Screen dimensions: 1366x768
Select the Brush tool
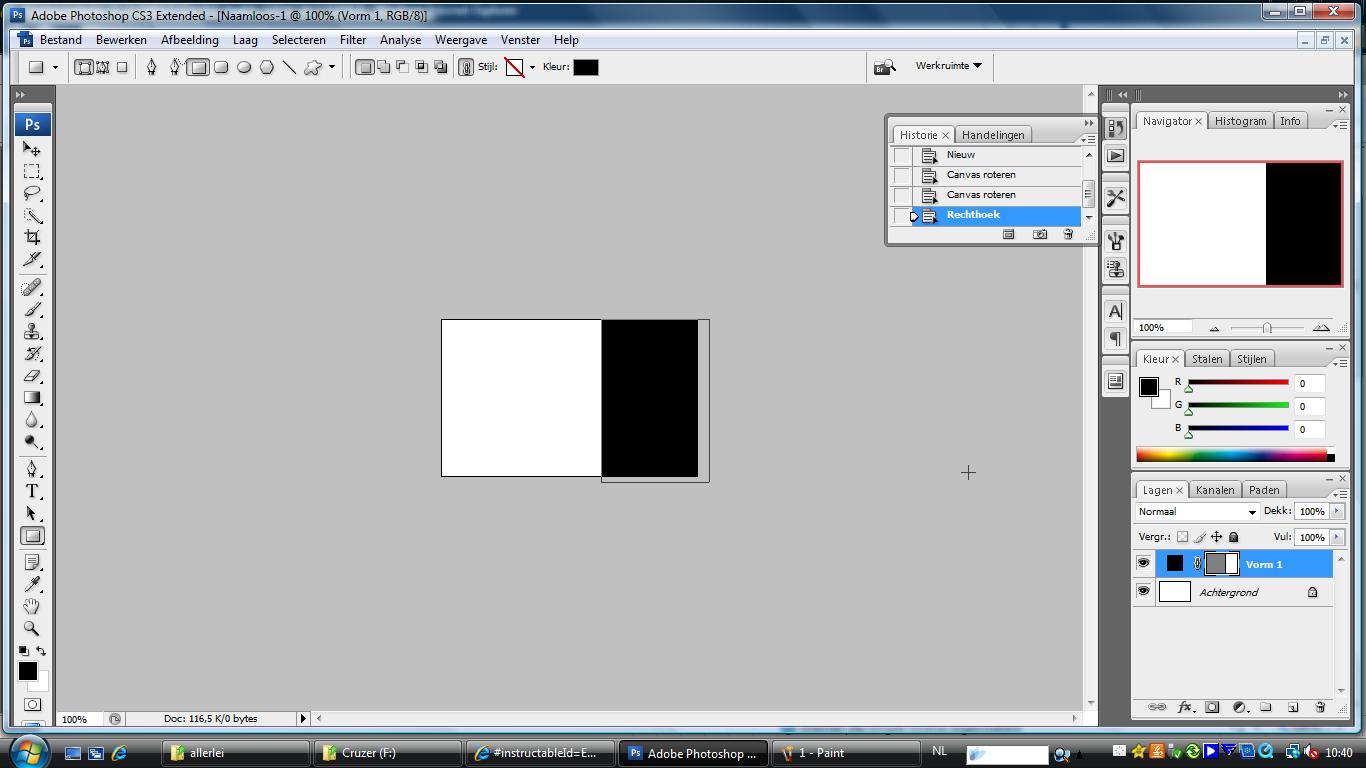click(x=32, y=310)
